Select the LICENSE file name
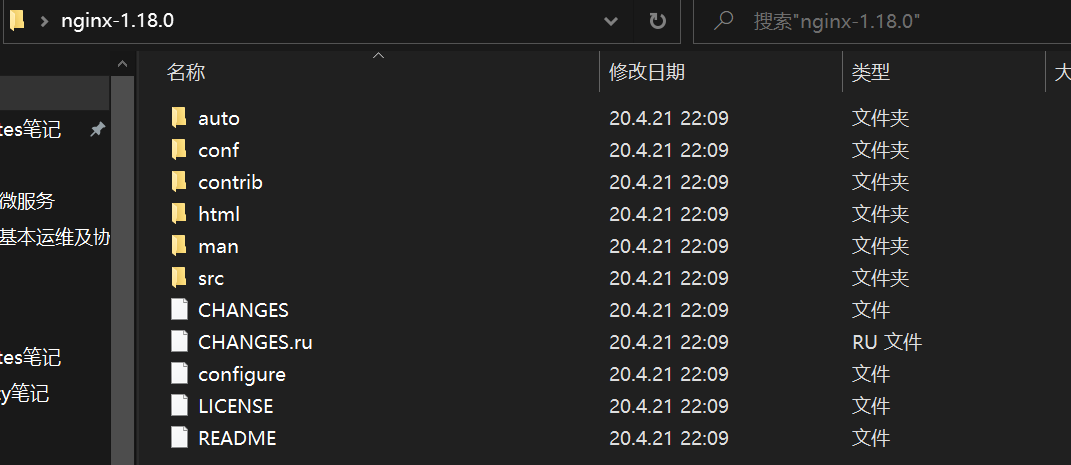Screen dimensions: 1071x465 (236, 406)
